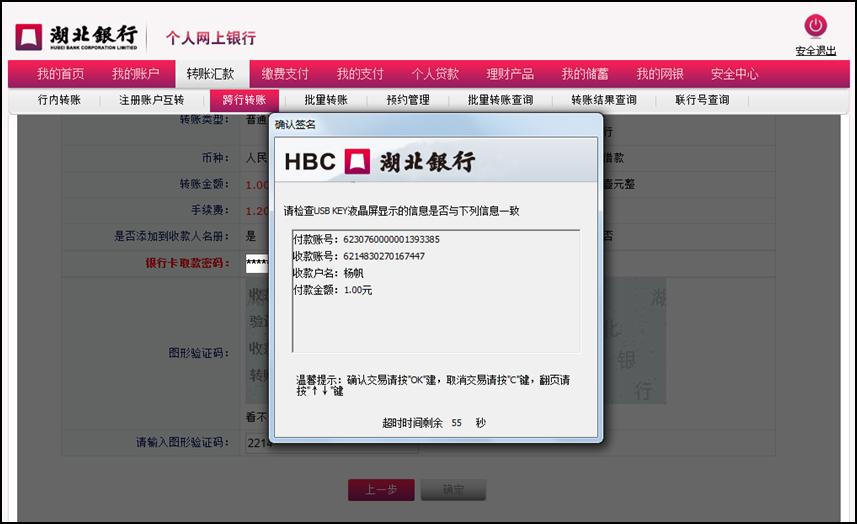Click the 安全退出 link
This screenshot has height=524, width=857.
pos(815,51)
